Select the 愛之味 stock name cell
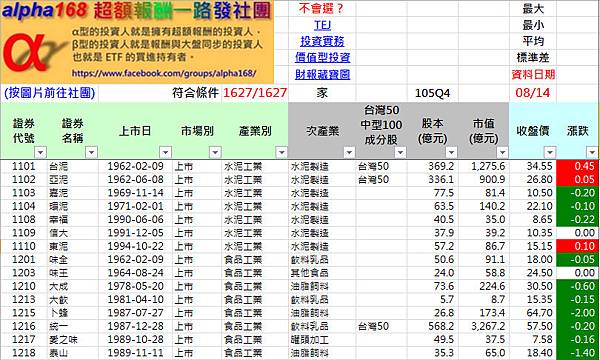 click(73, 340)
